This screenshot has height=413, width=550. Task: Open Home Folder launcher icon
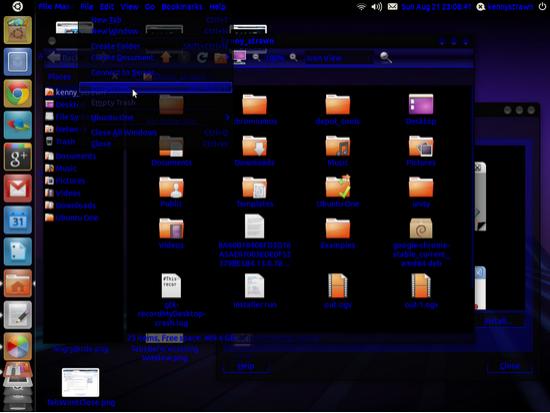tap(18, 283)
